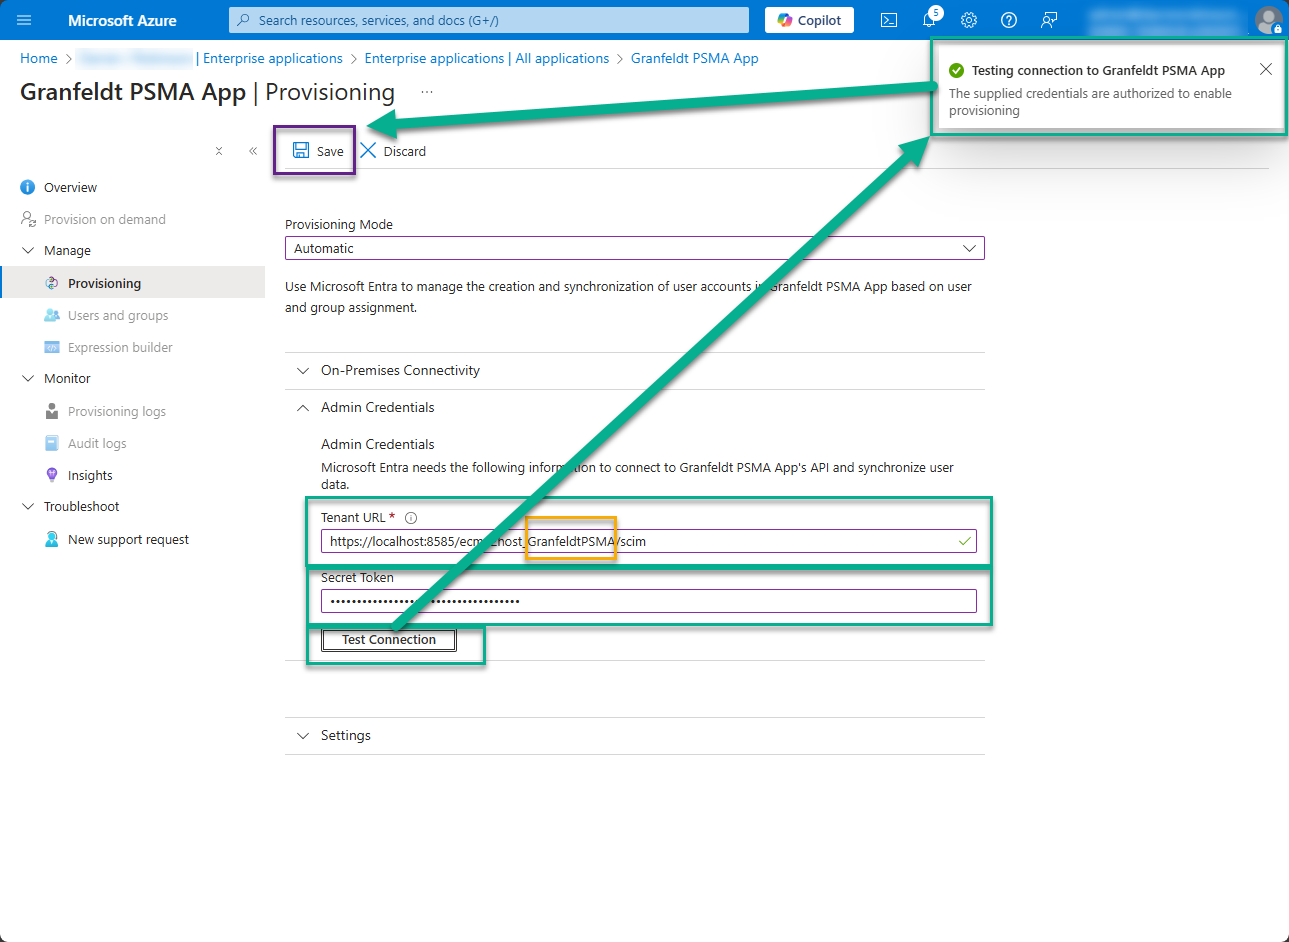1289x942 pixels.
Task: Click the Copilot button
Action: coord(809,20)
